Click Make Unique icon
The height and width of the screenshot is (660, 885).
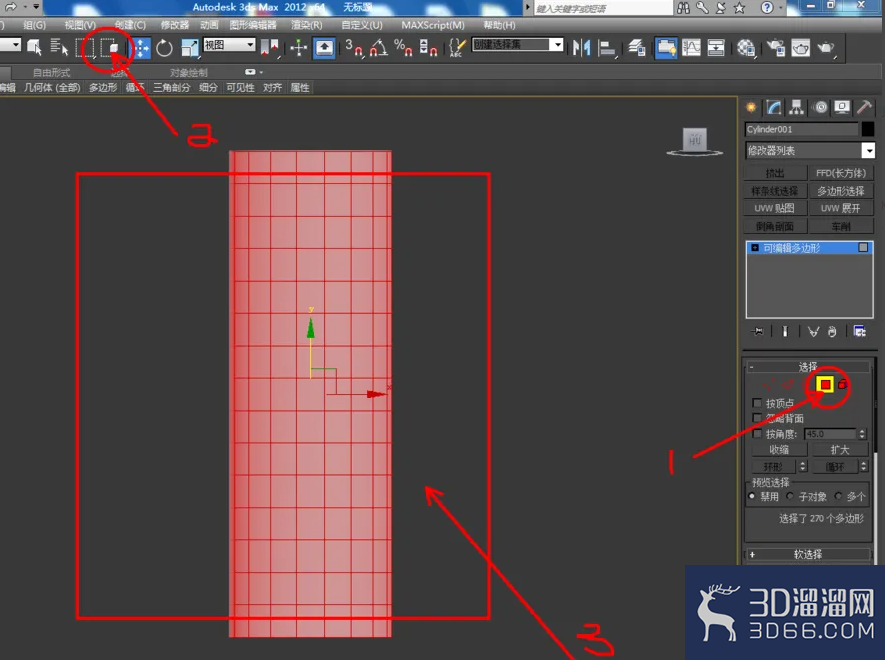(813, 331)
